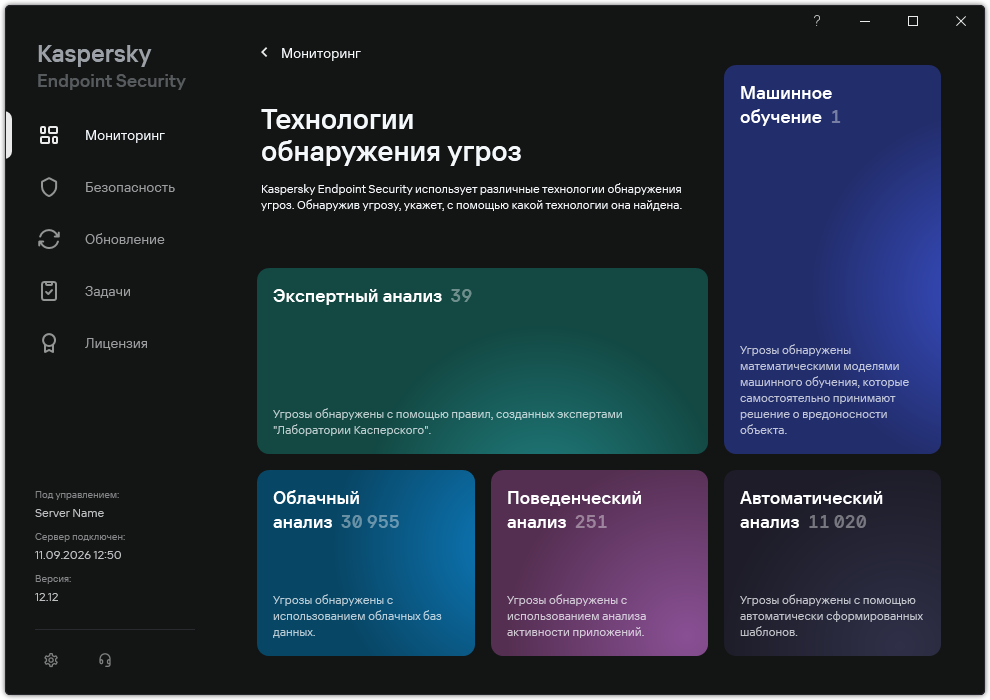Maximize the Kaspersky window
This screenshot has height=700, width=990.
(x=913, y=21)
